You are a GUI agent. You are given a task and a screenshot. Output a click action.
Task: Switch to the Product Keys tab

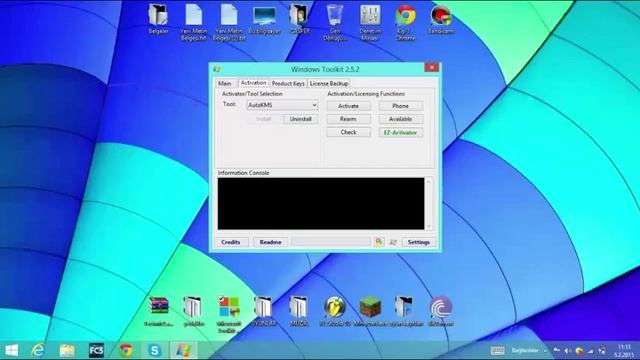click(288, 83)
